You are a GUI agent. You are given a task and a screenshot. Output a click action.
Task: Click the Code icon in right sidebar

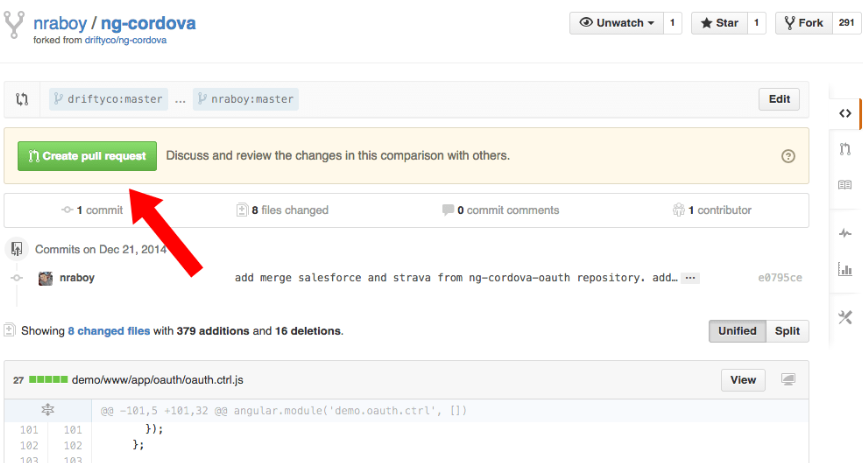(845, 114)
